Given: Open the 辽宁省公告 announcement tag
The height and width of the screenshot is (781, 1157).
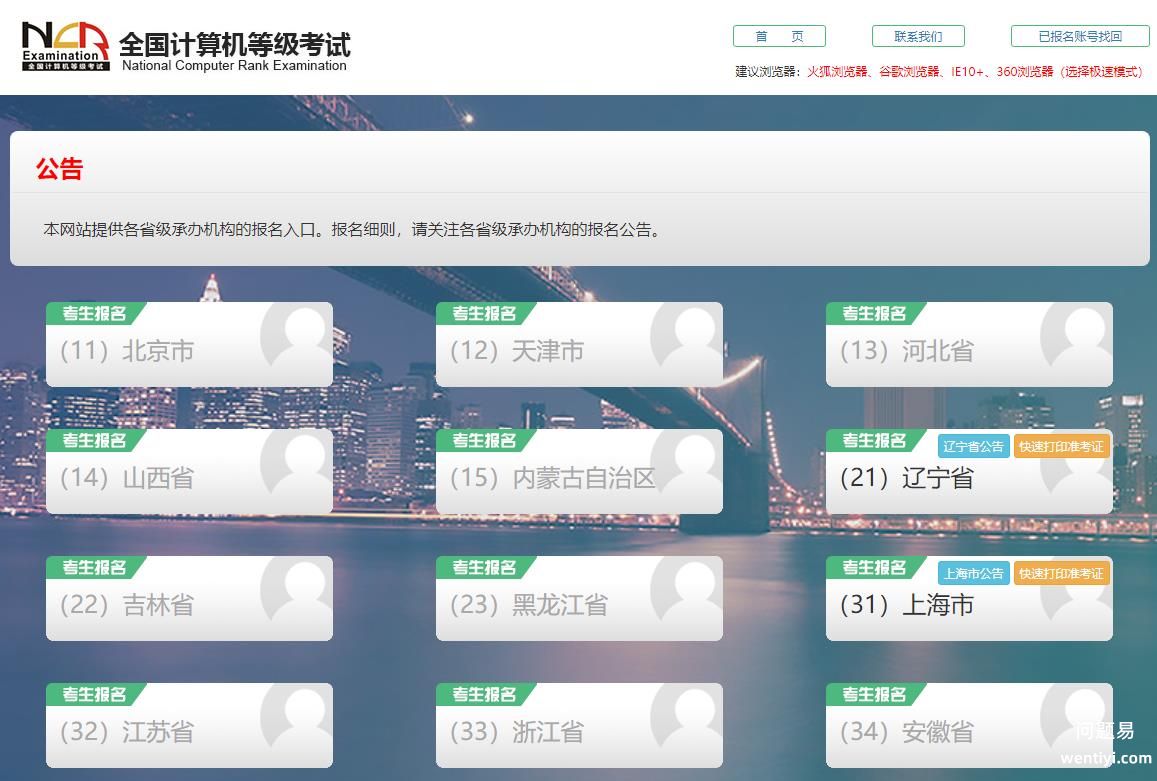Looking at the screenshot, I should 973,447.
